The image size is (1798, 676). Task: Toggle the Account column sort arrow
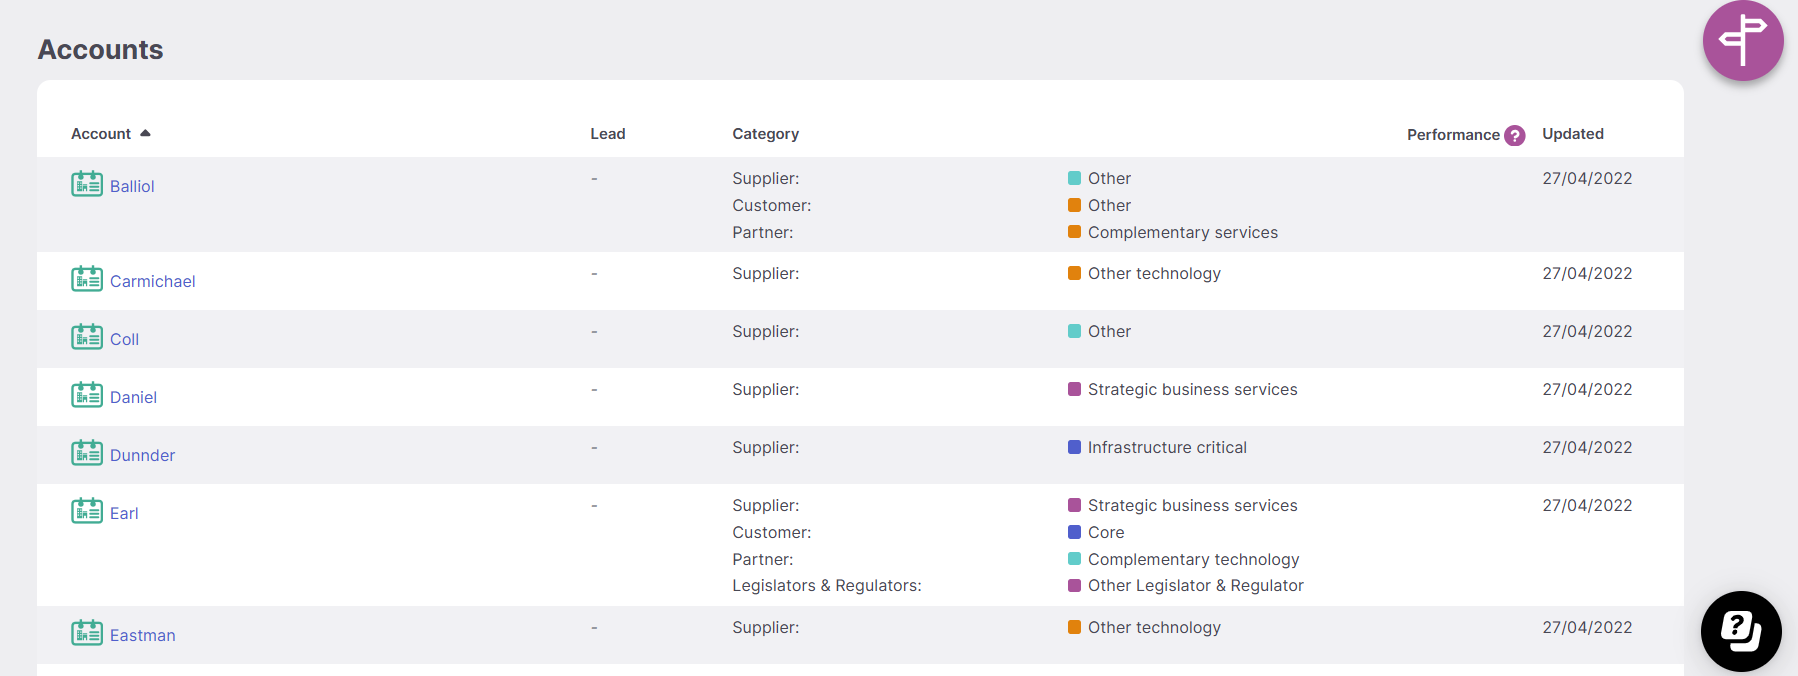point(145,133)
